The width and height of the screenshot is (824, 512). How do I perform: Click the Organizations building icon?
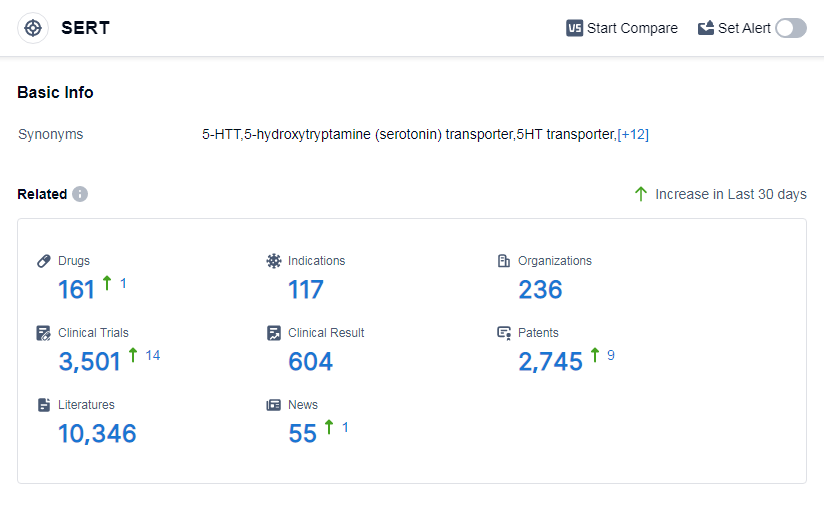[x=504, y=261]
